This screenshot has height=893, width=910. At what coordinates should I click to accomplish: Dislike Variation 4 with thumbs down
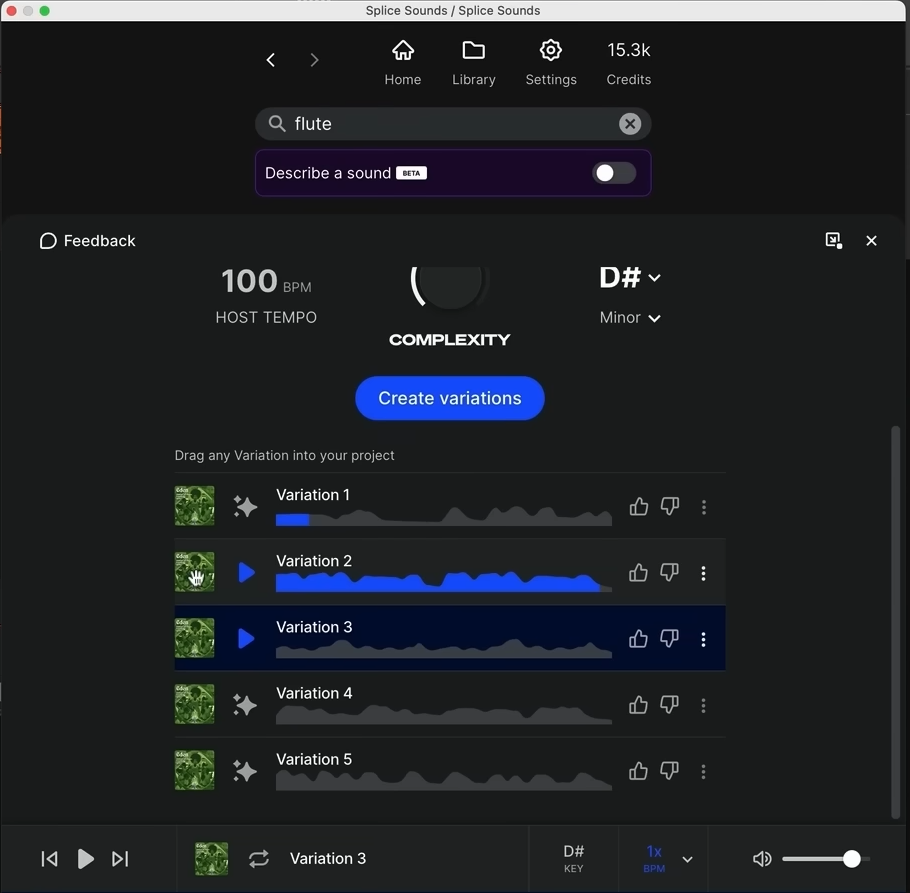(x=670, y=705)
